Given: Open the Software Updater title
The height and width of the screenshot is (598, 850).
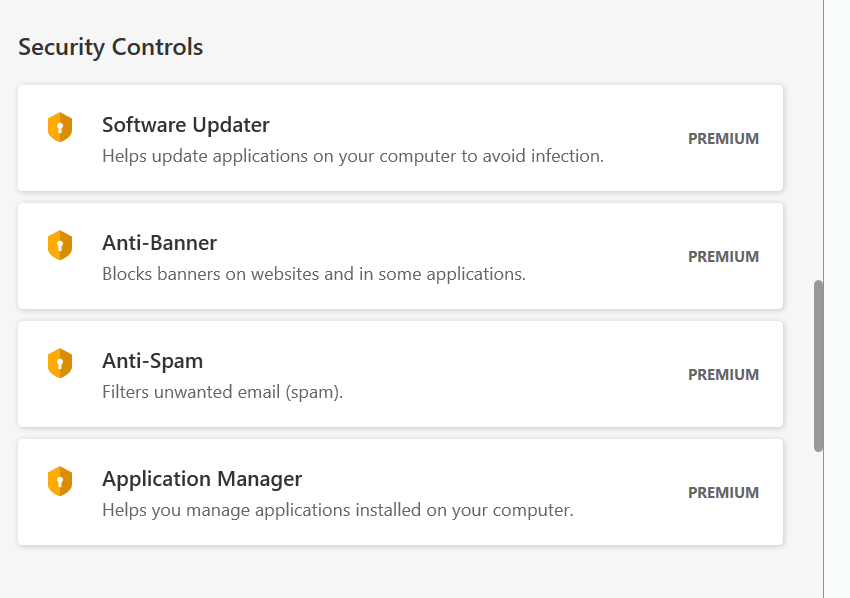Looking at the screenshot, I should 186,125.
